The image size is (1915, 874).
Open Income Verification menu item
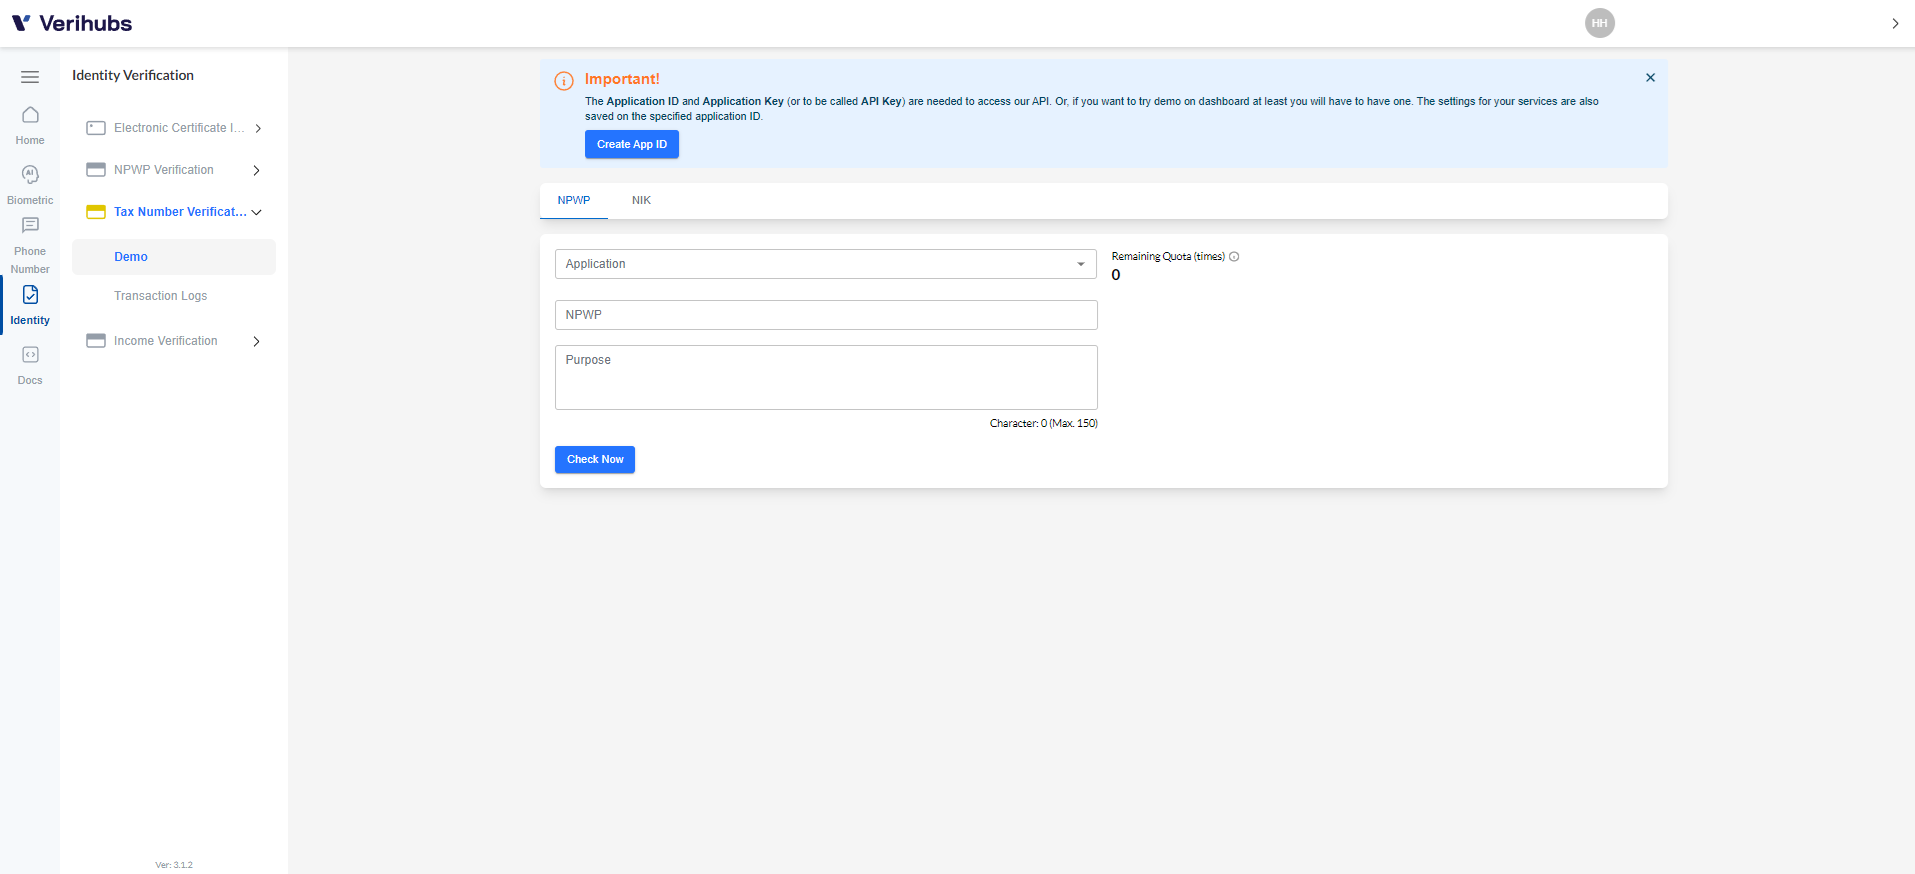pyautogui.click(x=166, y=341)
